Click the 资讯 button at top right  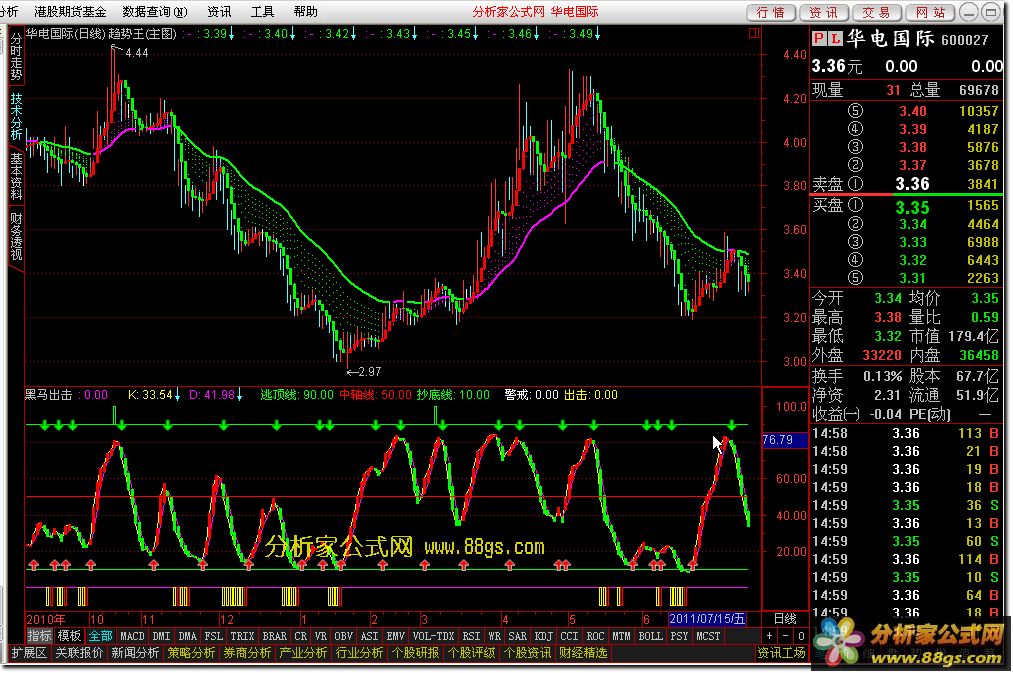(824, 12)
